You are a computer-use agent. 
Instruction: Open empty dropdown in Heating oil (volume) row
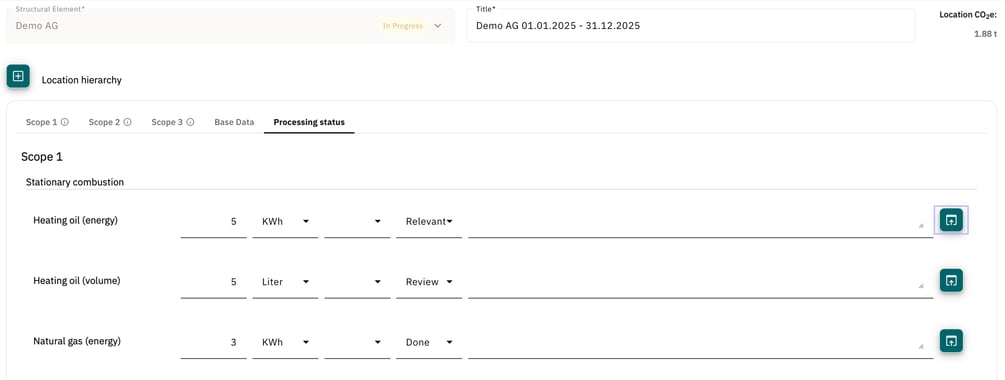pos(357,282)
